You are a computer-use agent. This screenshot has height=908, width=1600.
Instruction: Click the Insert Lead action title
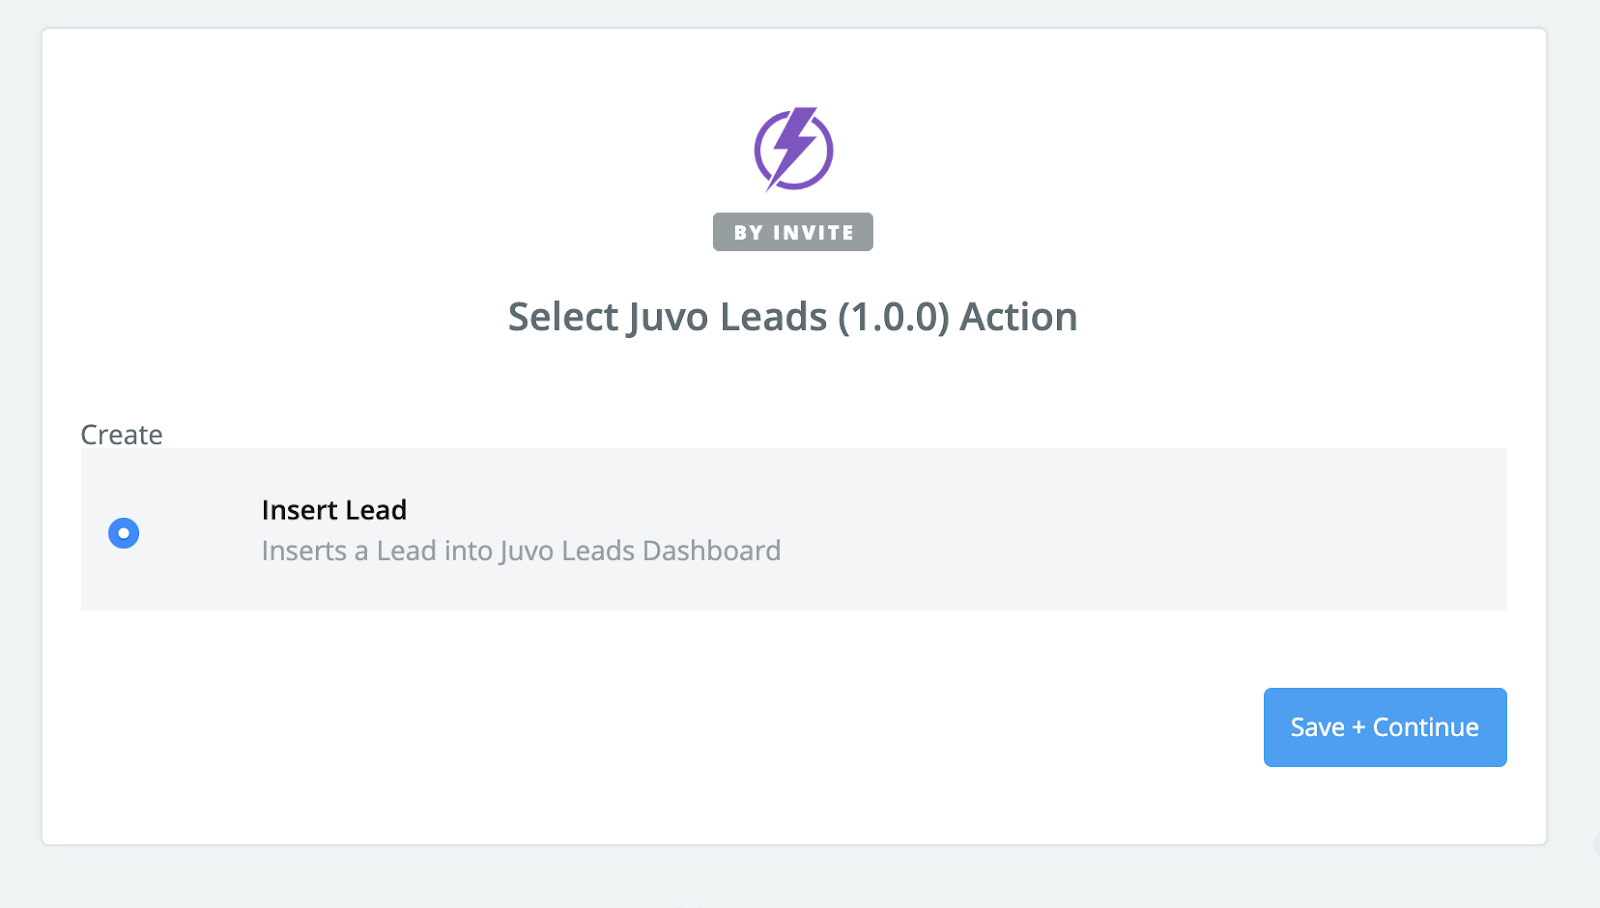pos(334,510)
